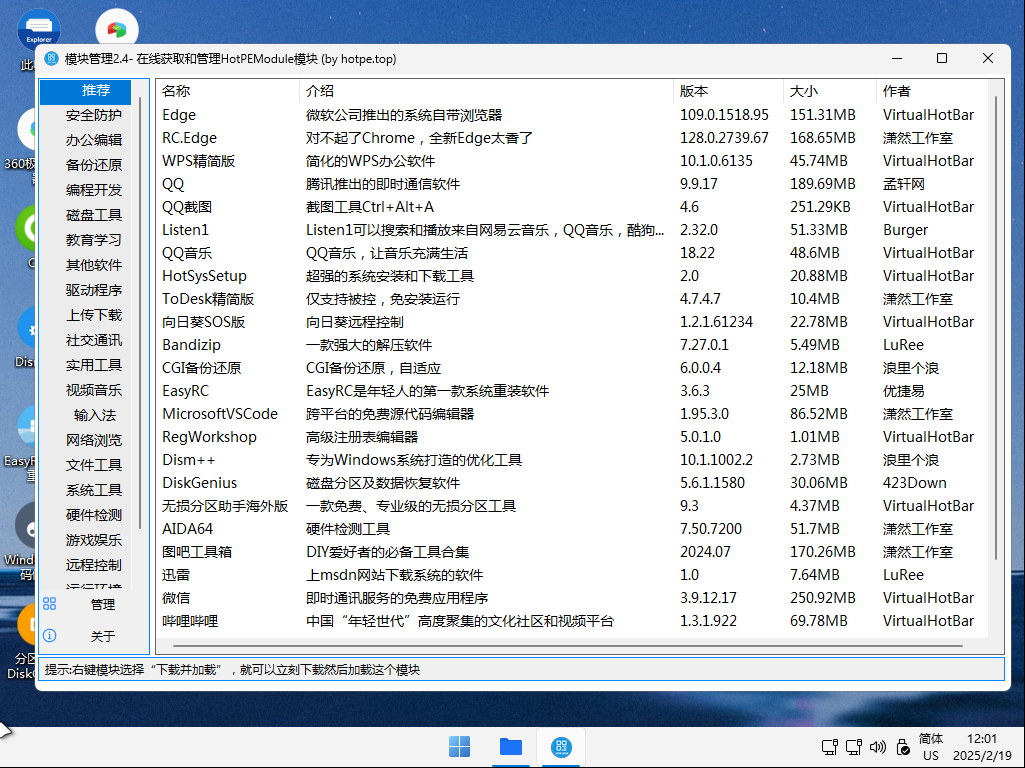Choose the Bandizip module row
1025x768 pixels.
(x=572, y=345)
